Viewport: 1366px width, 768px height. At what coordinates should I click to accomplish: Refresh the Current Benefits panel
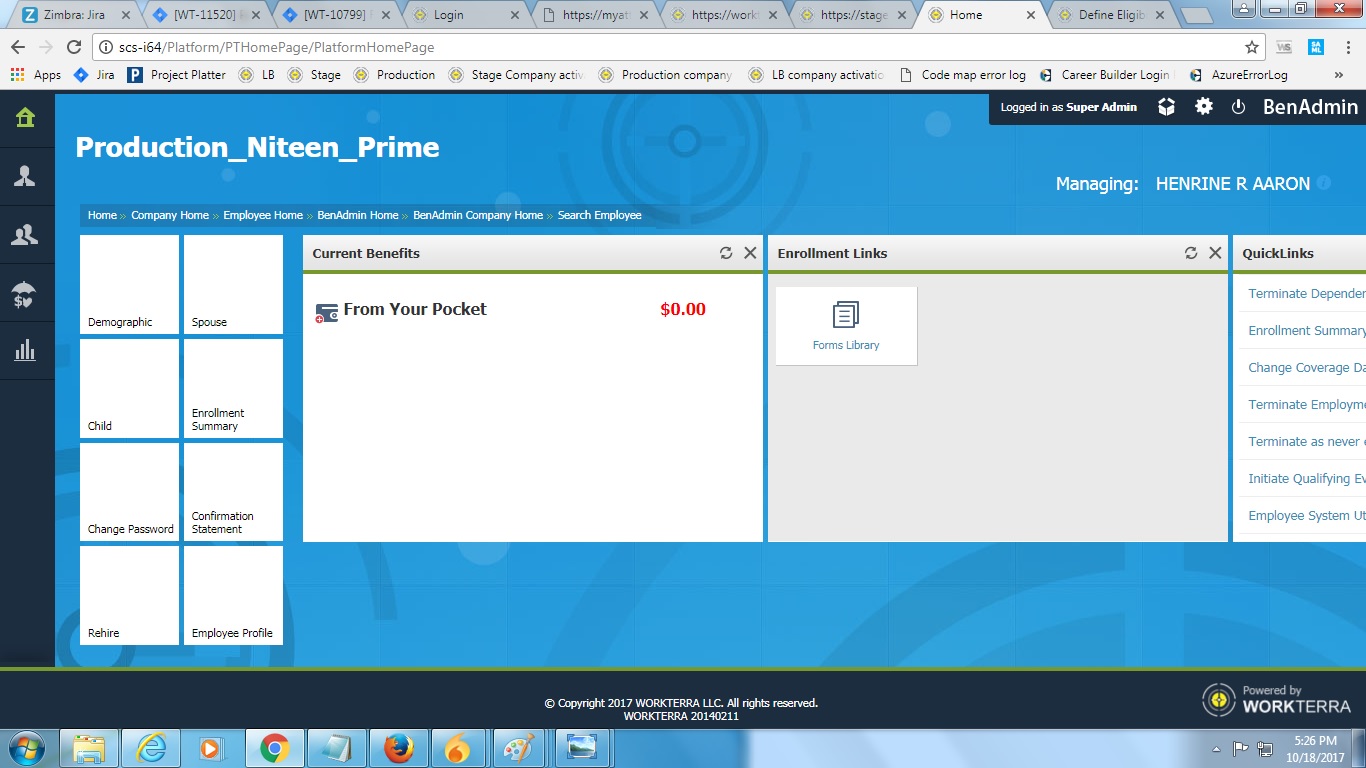726,253
